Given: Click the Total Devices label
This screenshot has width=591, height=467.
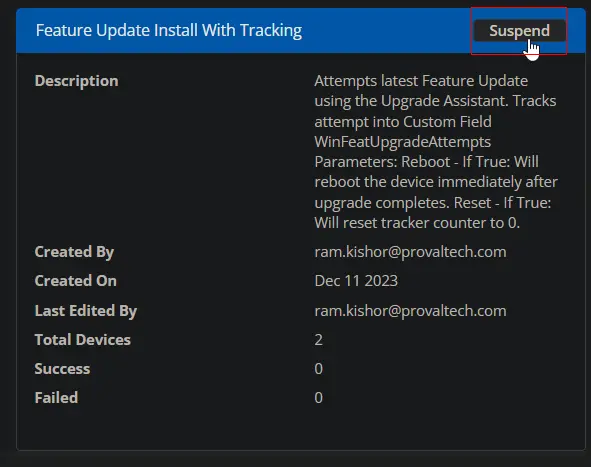Looking at the screenshot, I should (83, 340).
